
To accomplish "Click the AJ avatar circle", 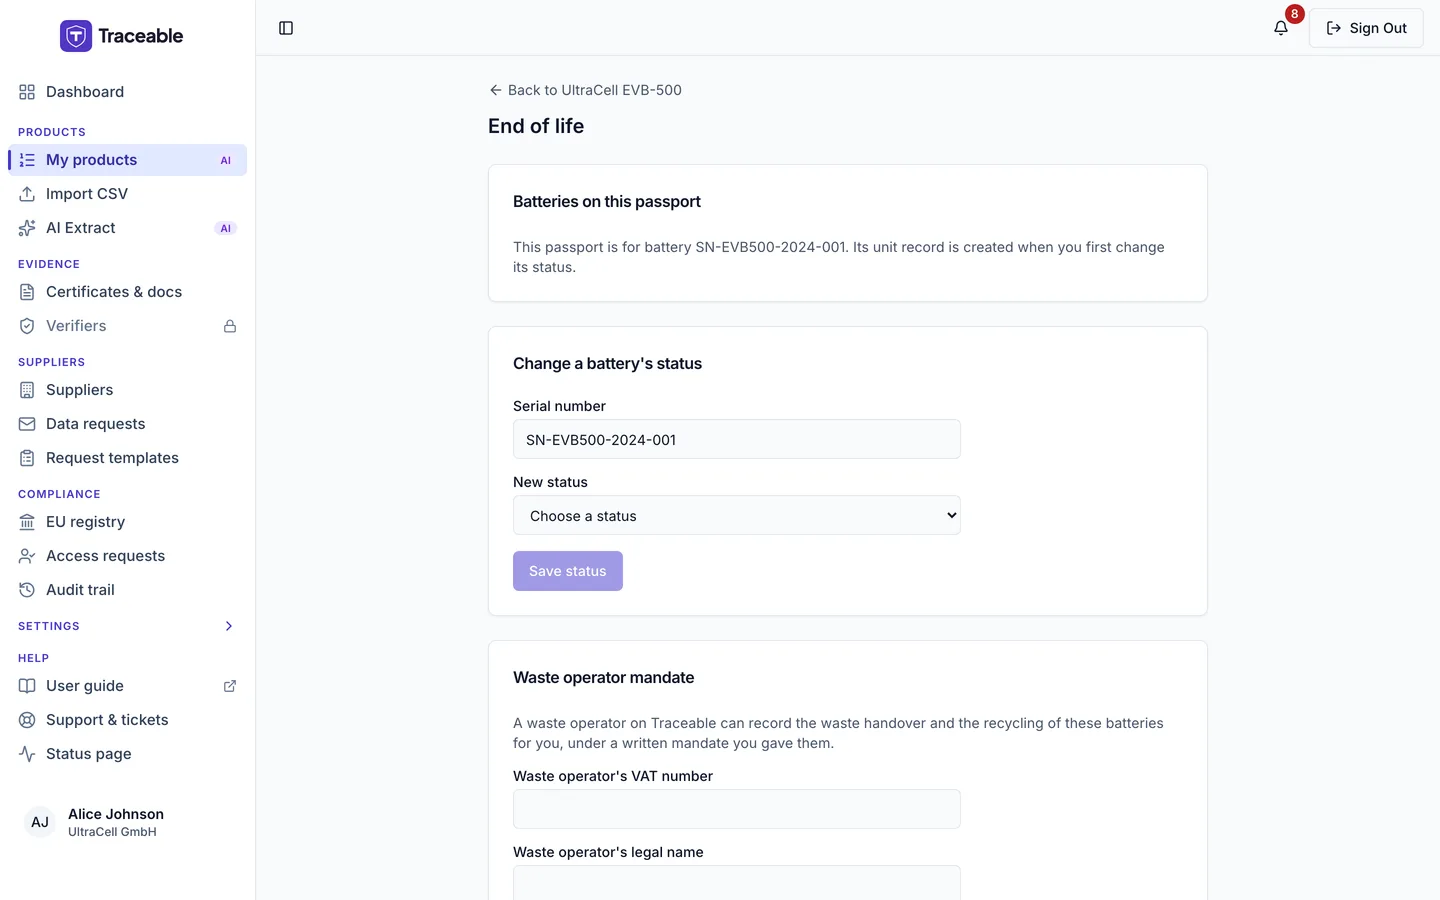I will click(x=40, y=822).
